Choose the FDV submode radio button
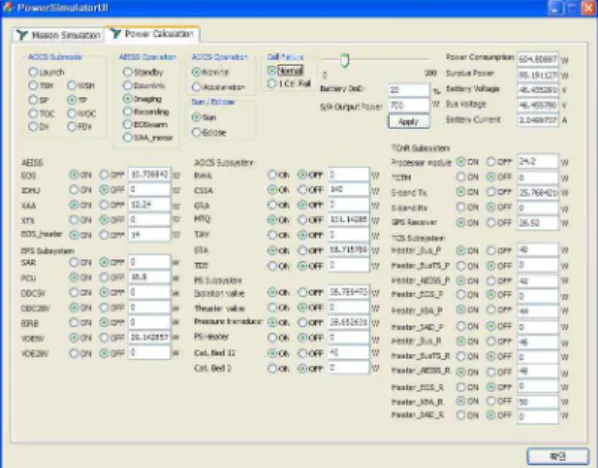 (x=72, y=126)
